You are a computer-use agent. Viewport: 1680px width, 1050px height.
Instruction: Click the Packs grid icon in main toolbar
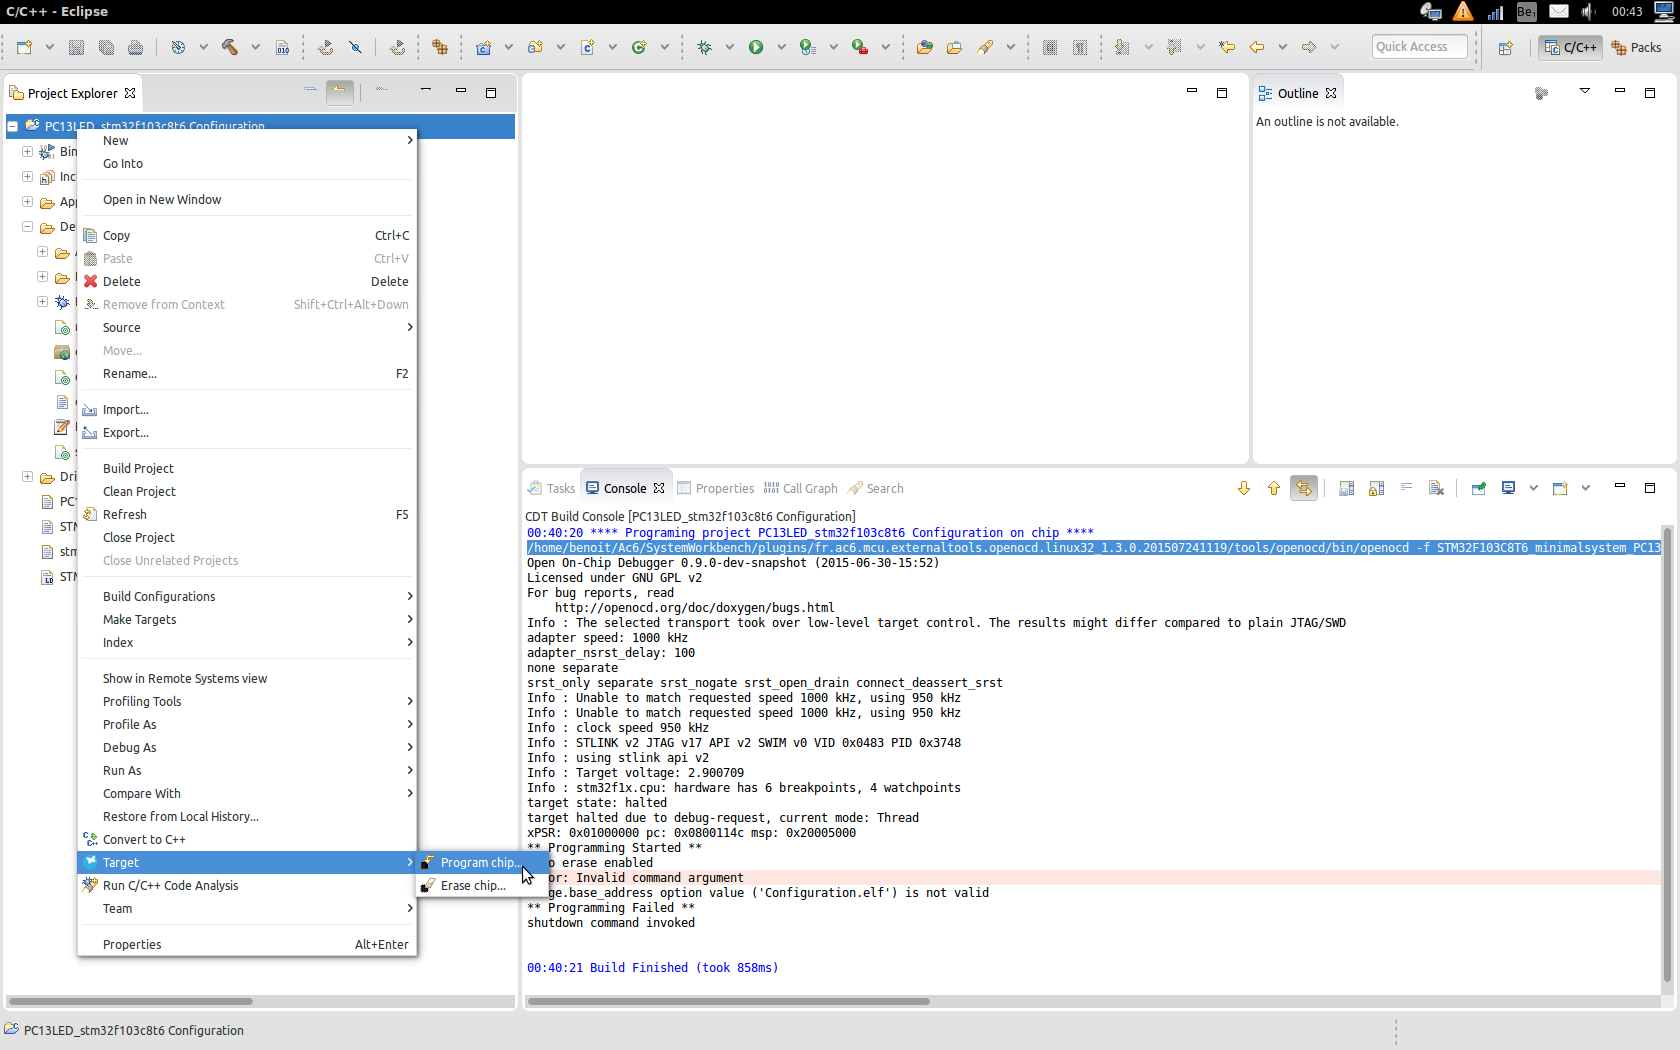click(440, 47)
